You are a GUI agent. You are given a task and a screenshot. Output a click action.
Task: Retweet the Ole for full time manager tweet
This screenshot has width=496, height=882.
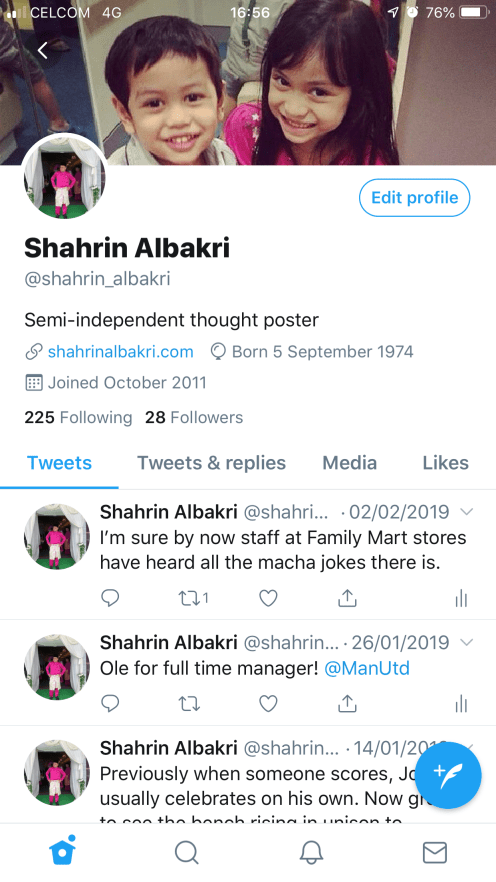(x=189, y=704)
